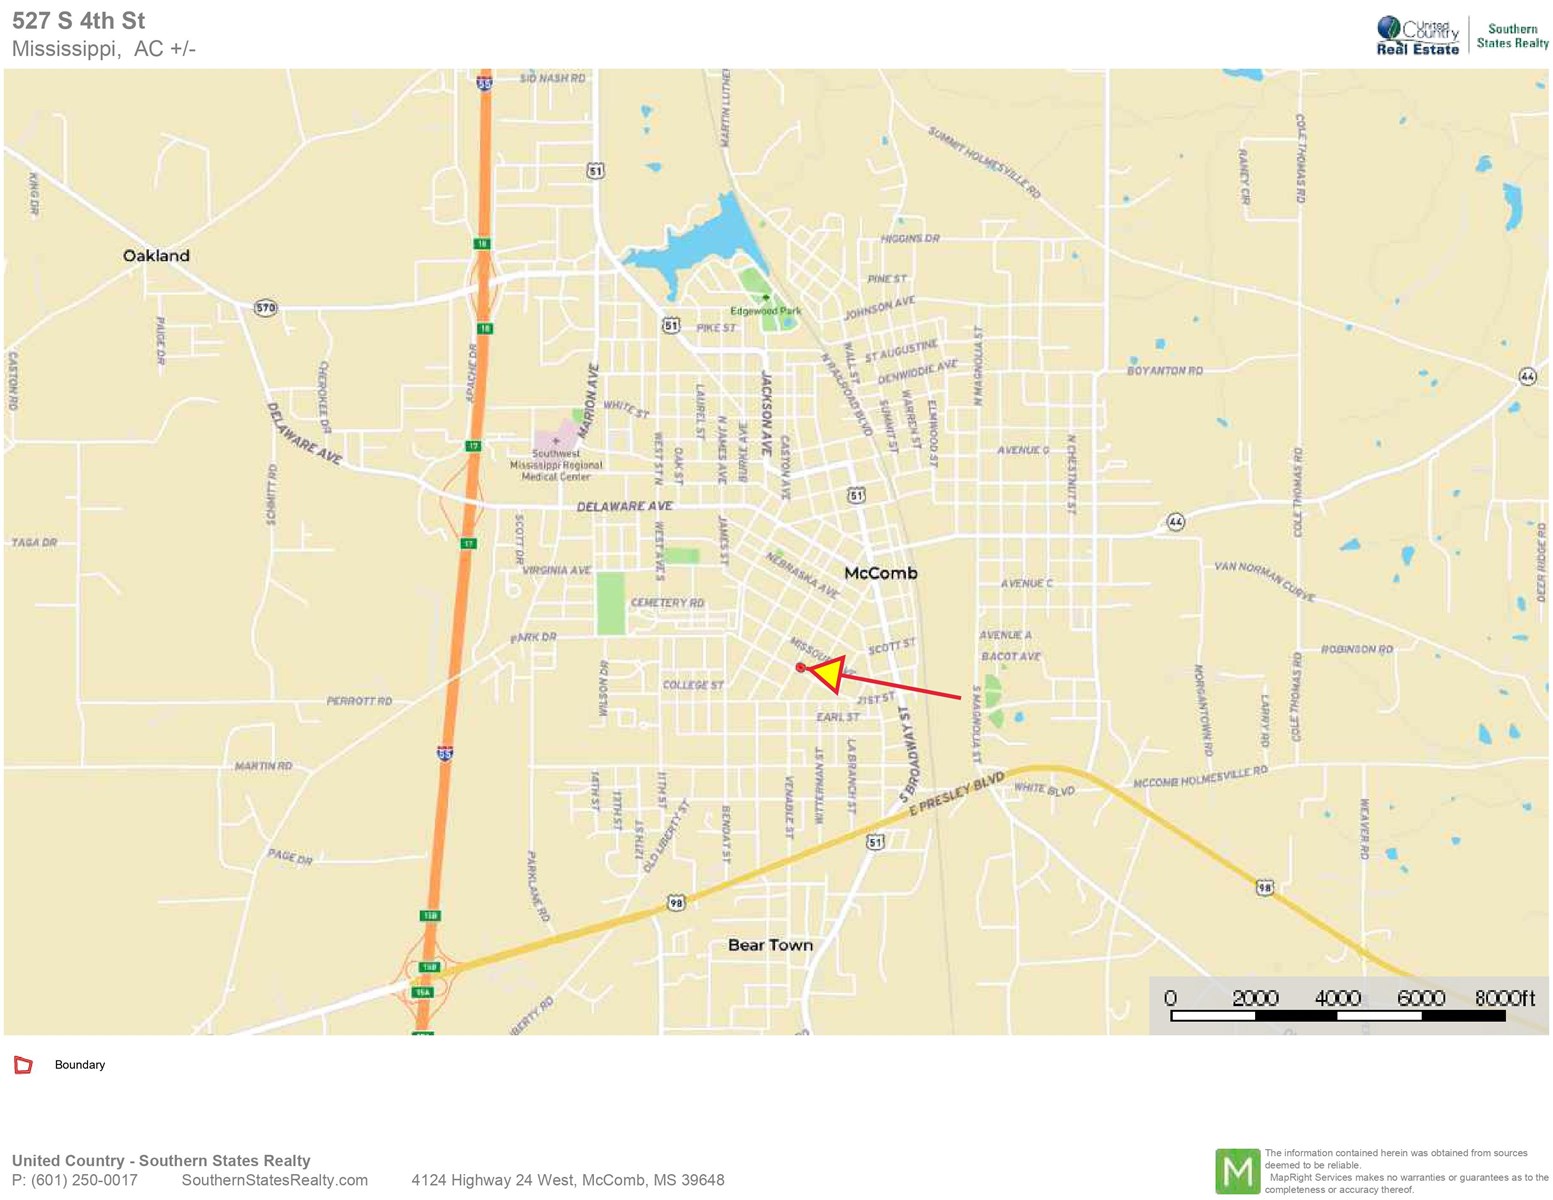
Task: Click the TAGA DR label
Action: (34, 543)
